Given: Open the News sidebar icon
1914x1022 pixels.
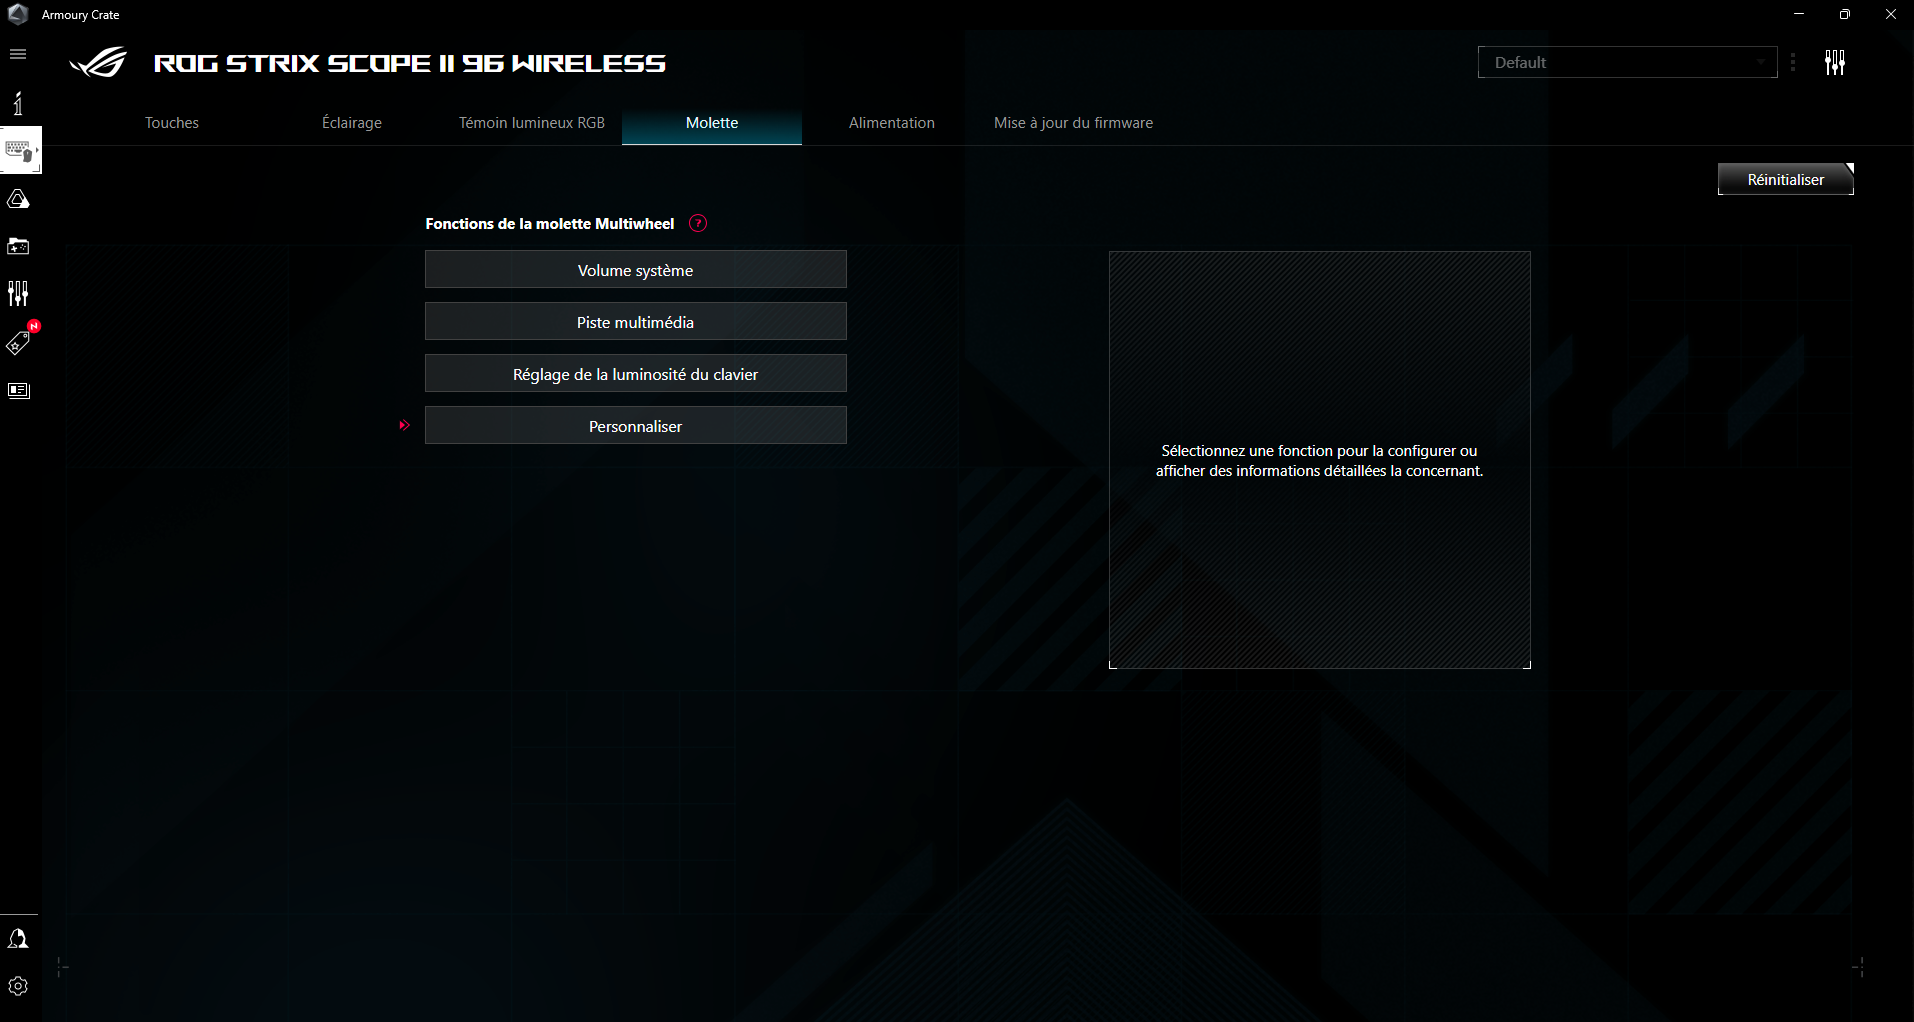Looking at the screenshot, I should pyautogui.click(x=19, y=390).
